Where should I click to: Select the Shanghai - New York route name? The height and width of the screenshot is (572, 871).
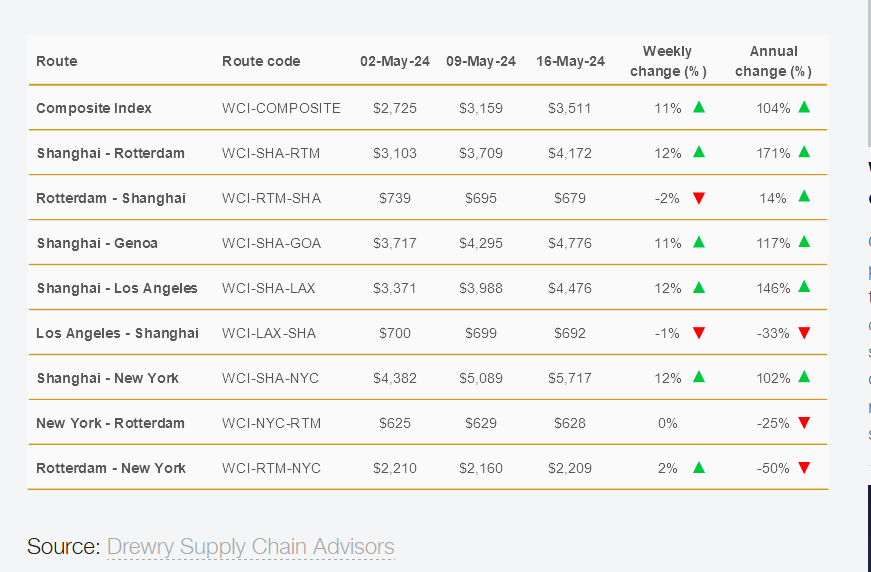pos(107,378)
